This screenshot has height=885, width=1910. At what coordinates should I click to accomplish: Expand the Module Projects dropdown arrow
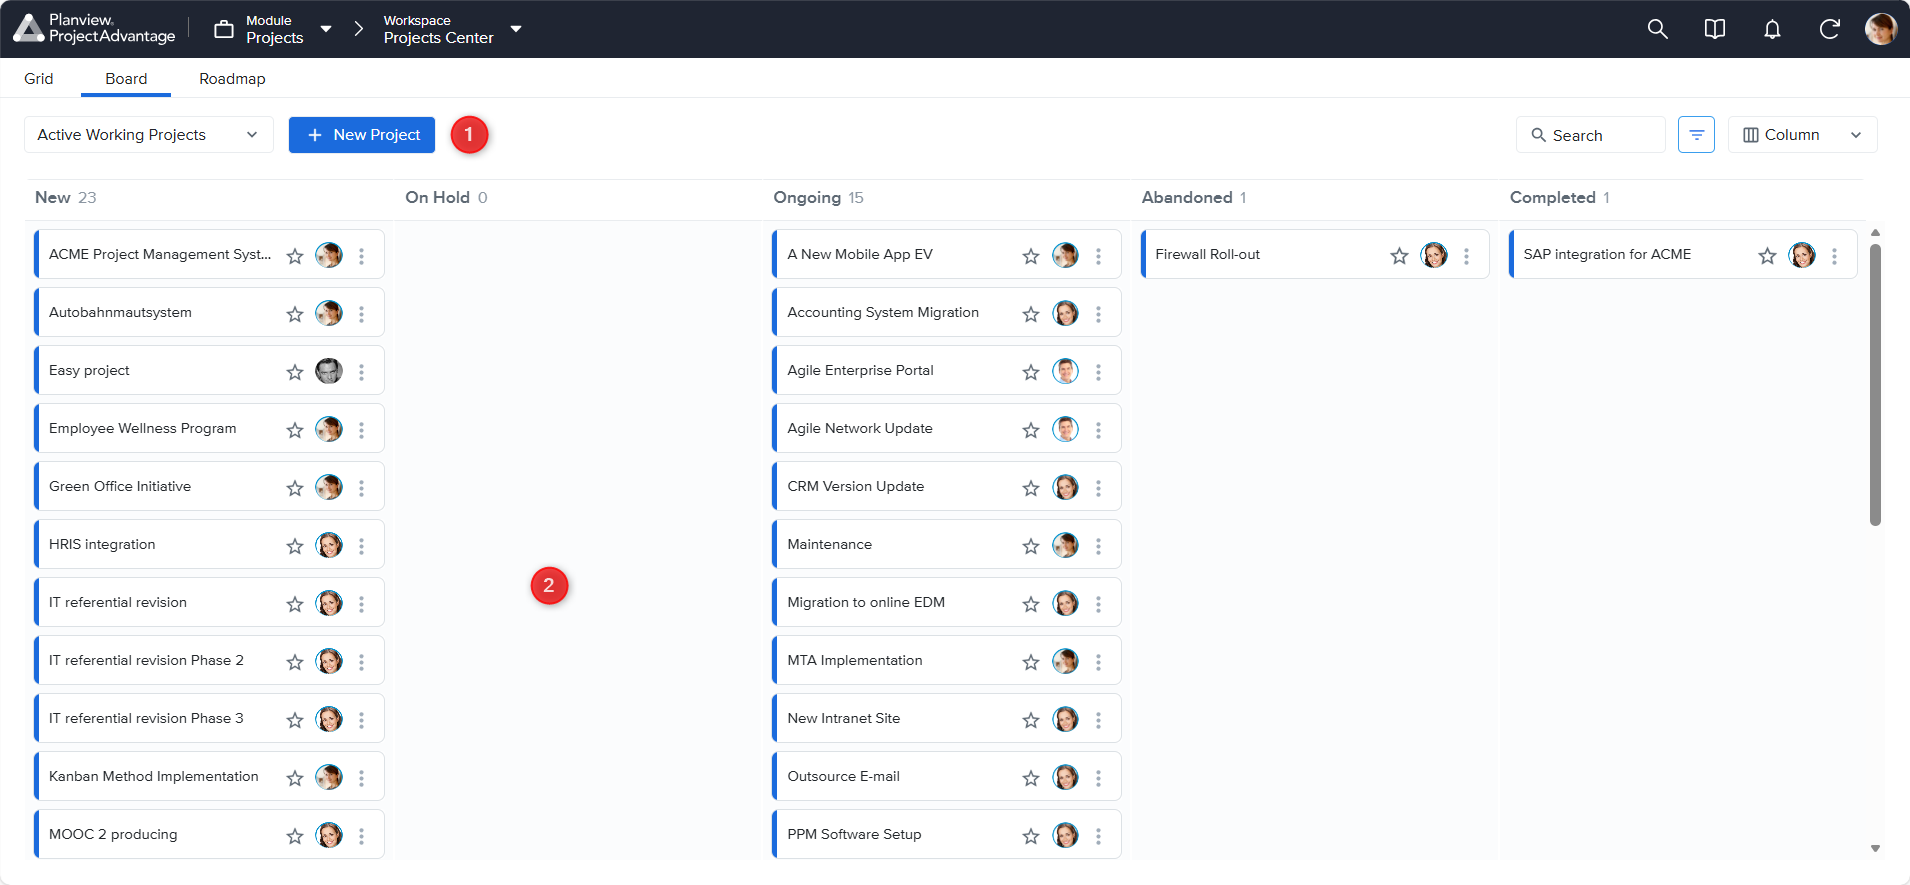coord(326,29)
